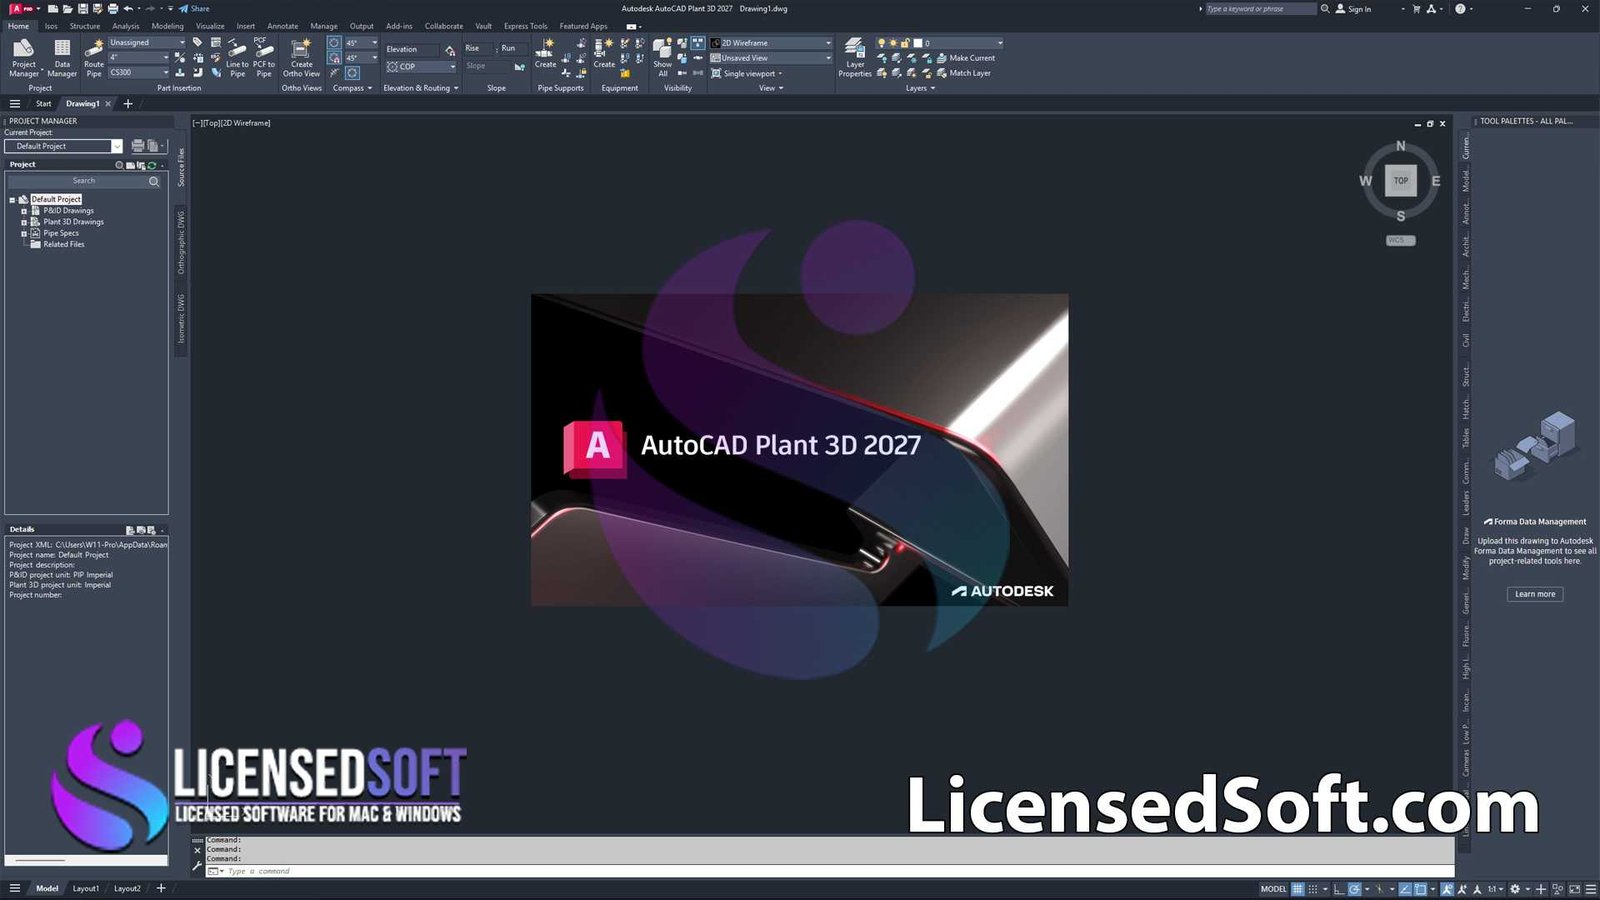Open the Layout1 tab
Screen dimensions: 1600x900
point(86,888)
